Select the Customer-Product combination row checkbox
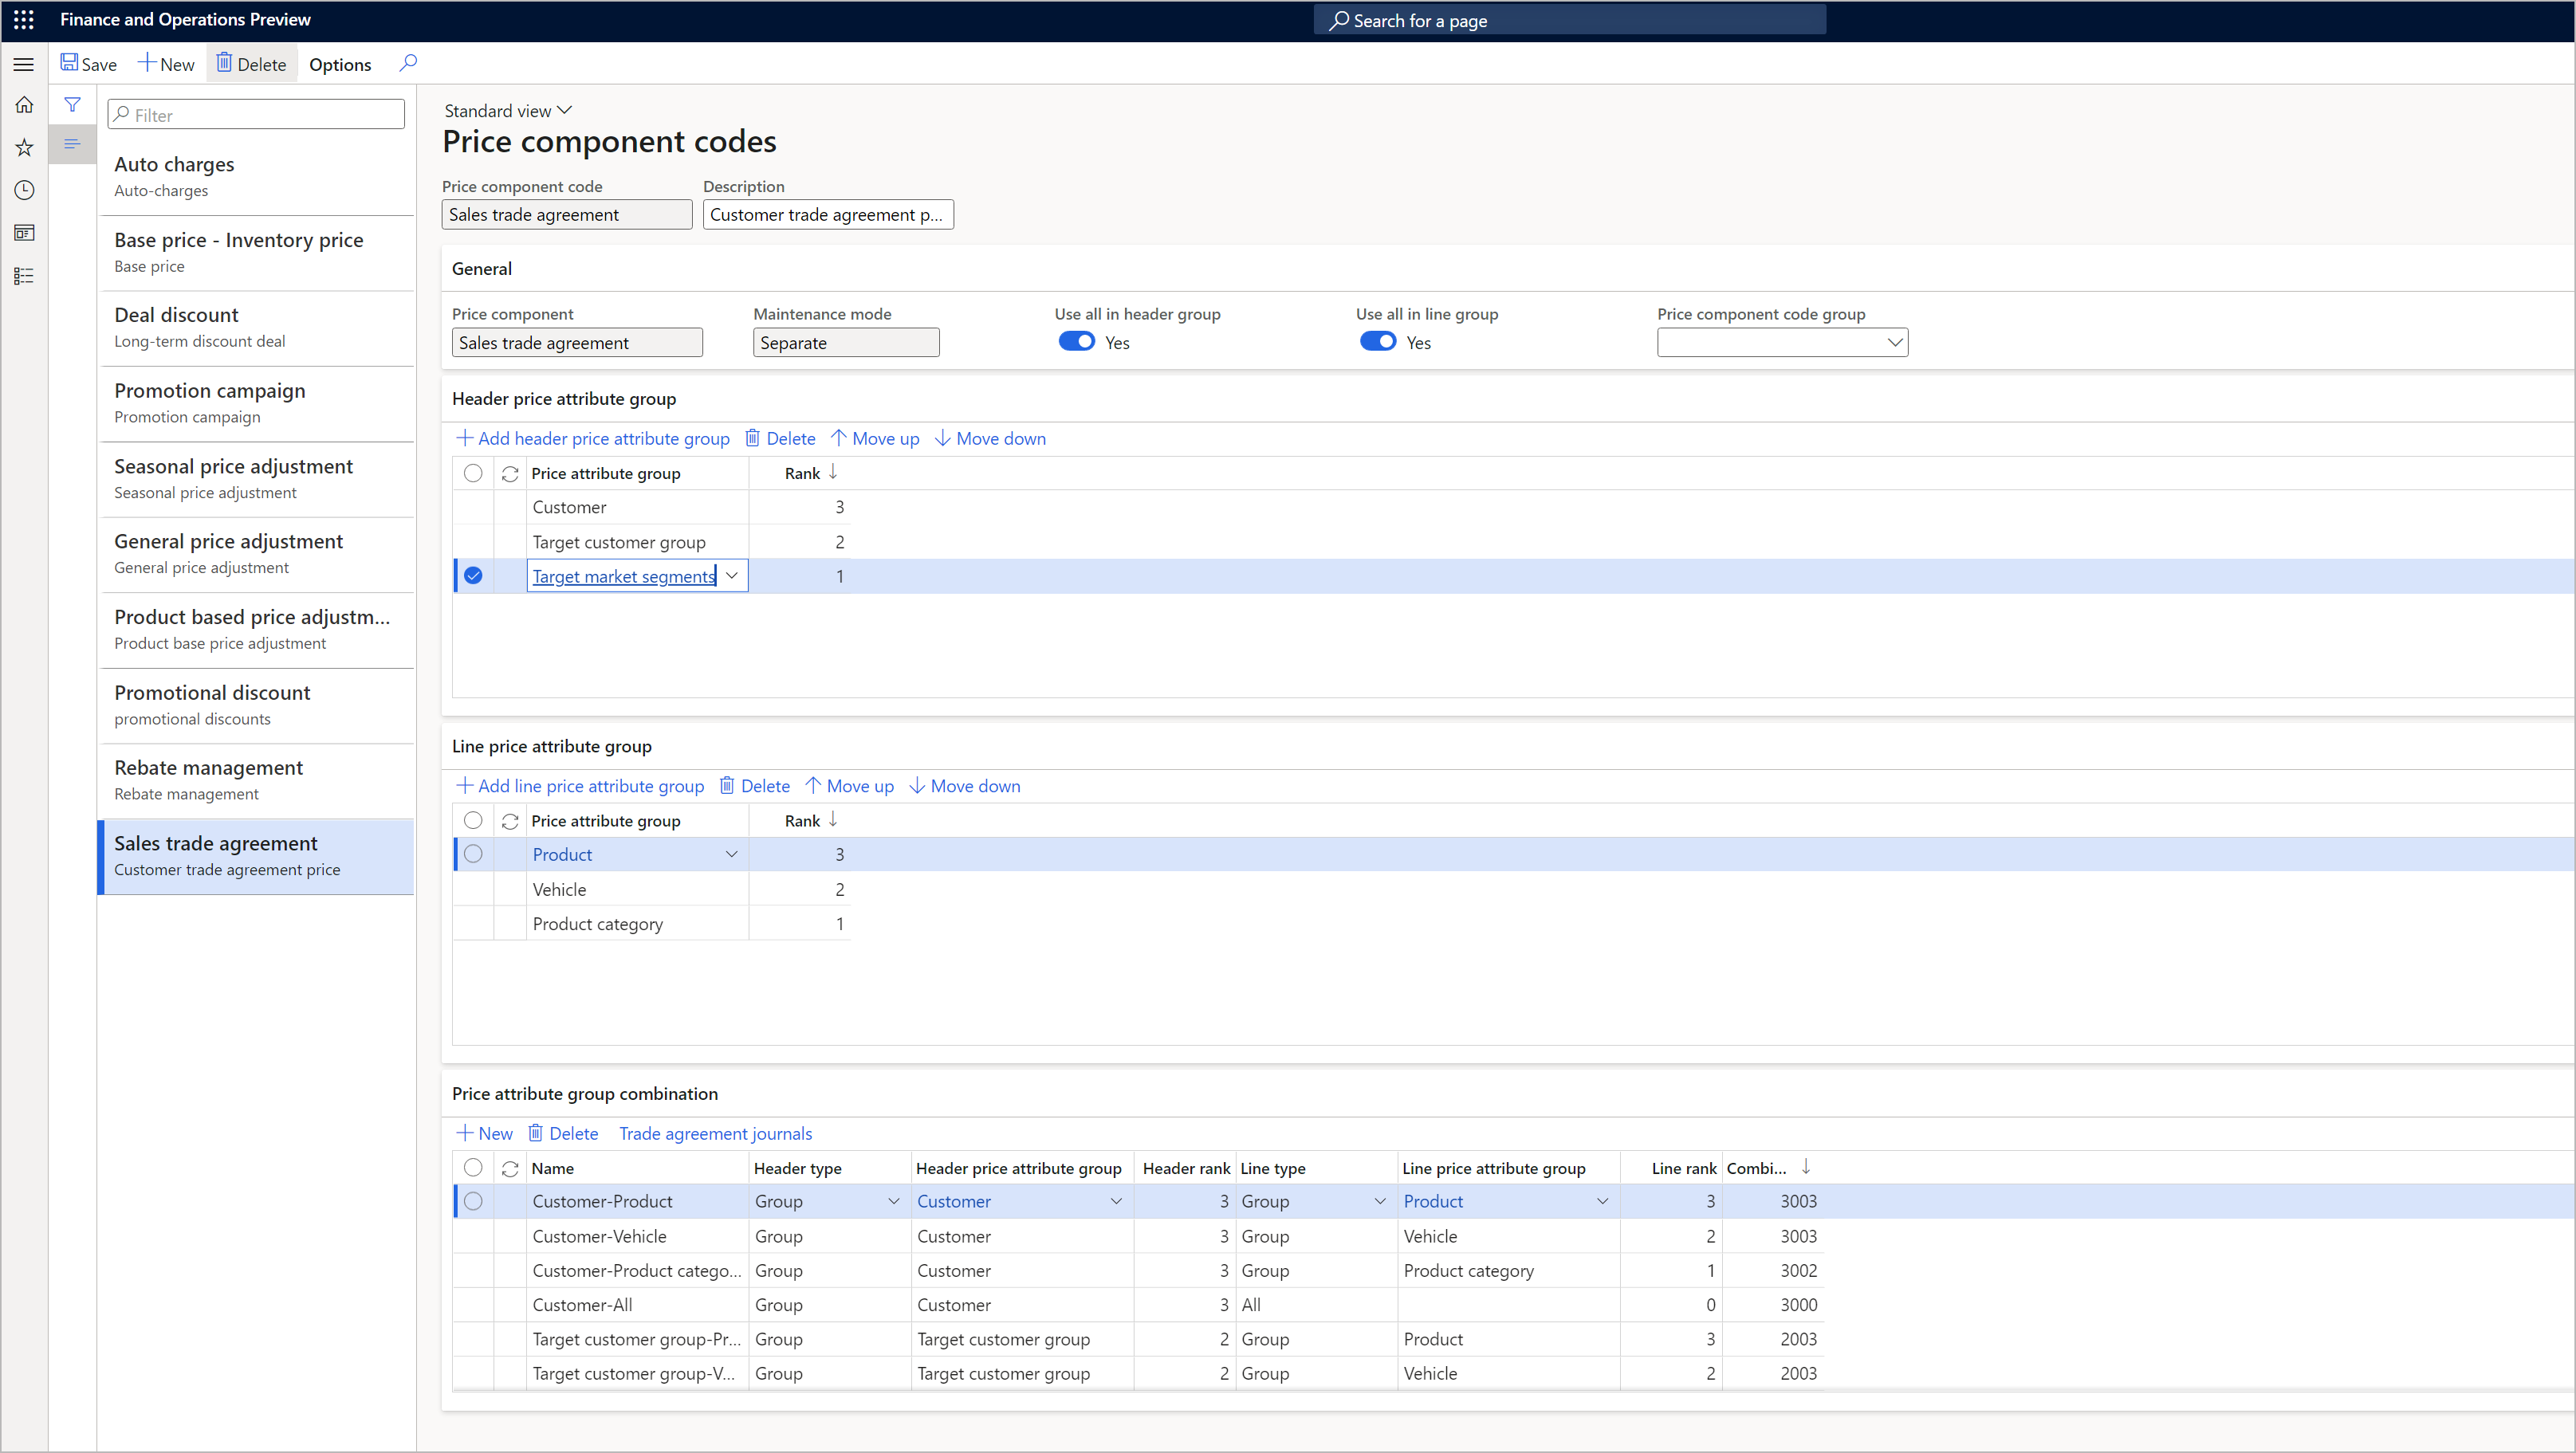 coord(473,1201)
